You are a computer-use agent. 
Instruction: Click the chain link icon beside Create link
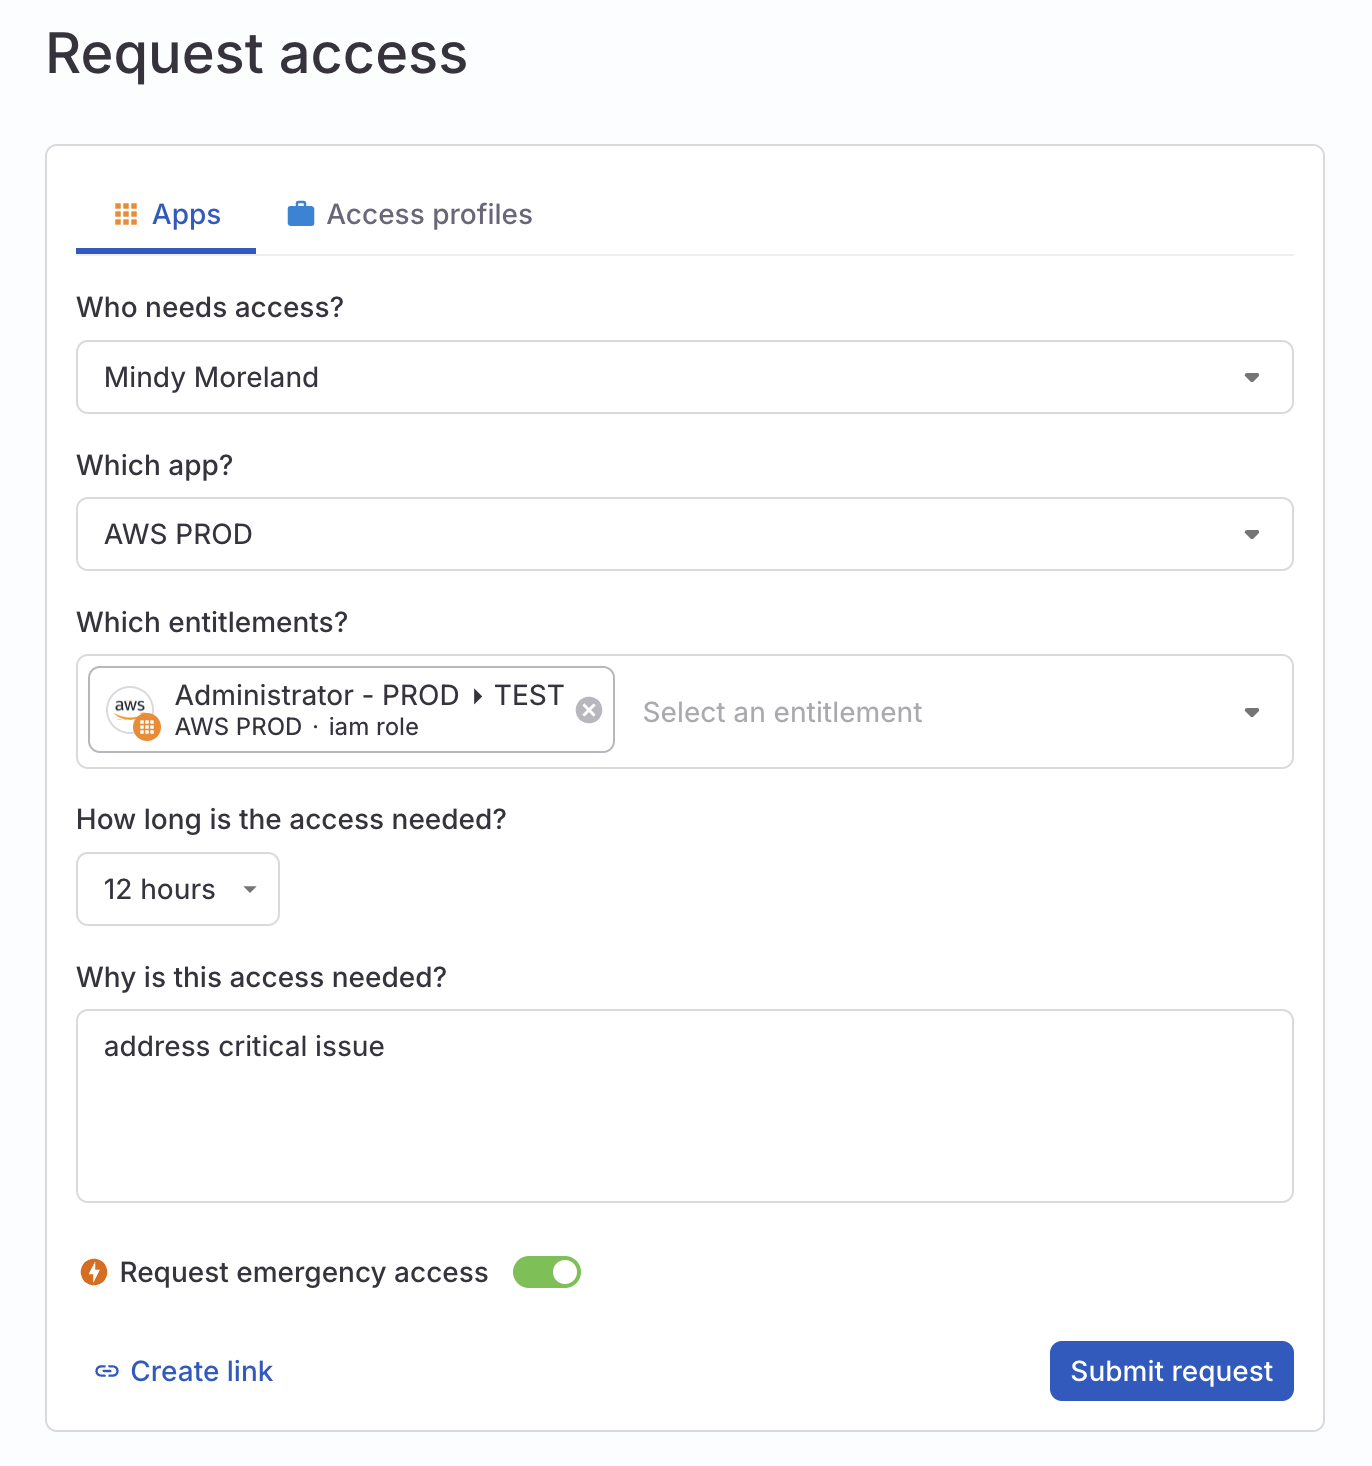[106, 1371]
